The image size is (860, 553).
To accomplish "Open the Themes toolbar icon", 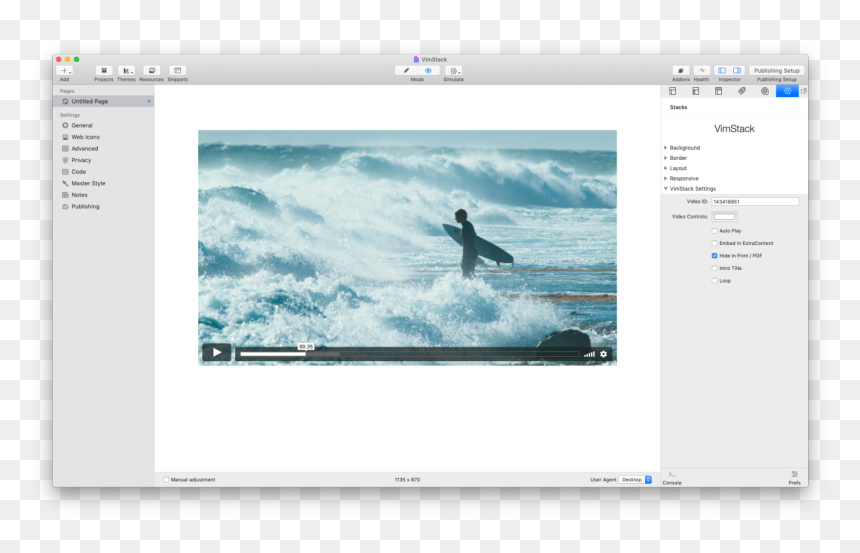I will tap(126, 71).
